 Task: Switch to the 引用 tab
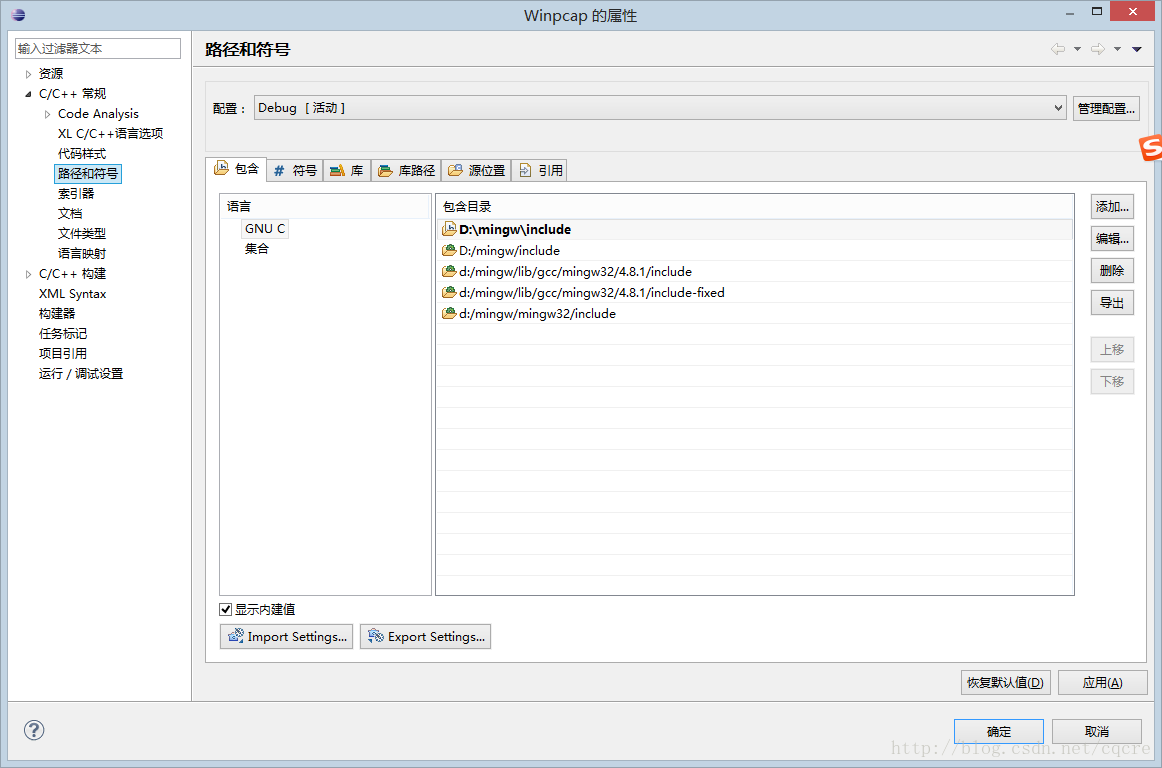click(x=540, y=171)
